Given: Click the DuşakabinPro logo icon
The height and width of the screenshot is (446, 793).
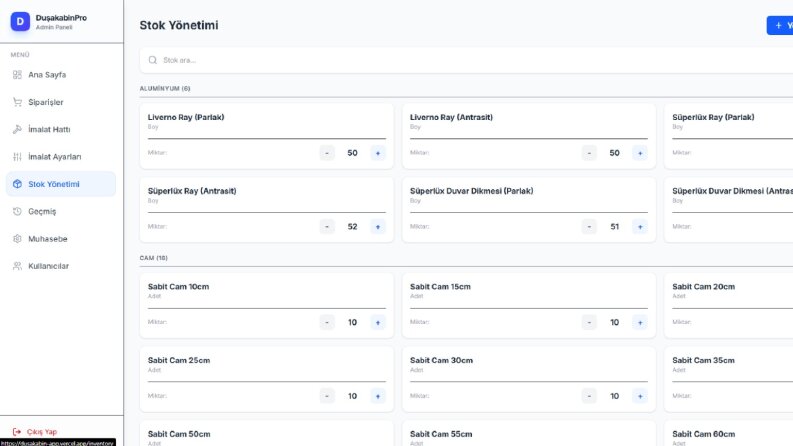Looking at the screenshot, I should point(20,21).
